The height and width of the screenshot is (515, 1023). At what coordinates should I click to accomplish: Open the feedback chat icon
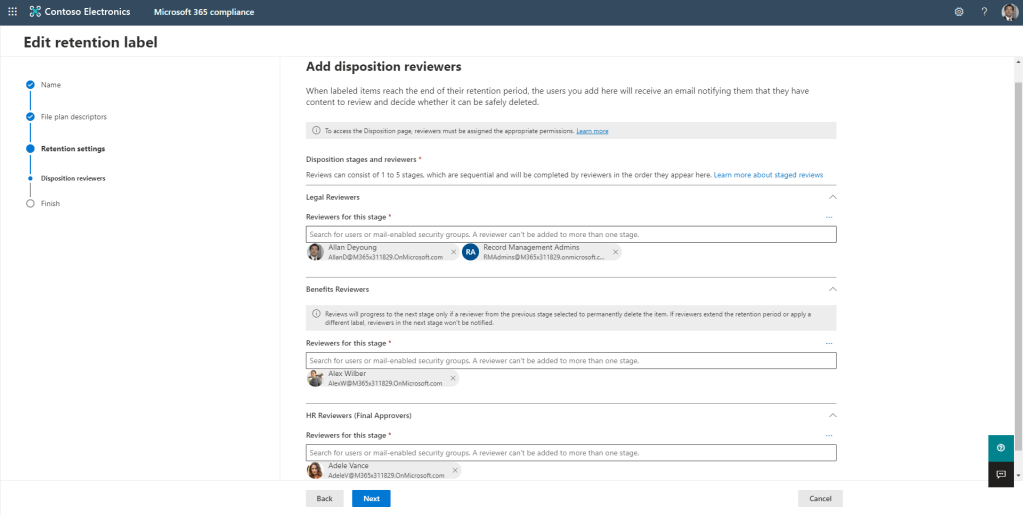pos(1001,474)
